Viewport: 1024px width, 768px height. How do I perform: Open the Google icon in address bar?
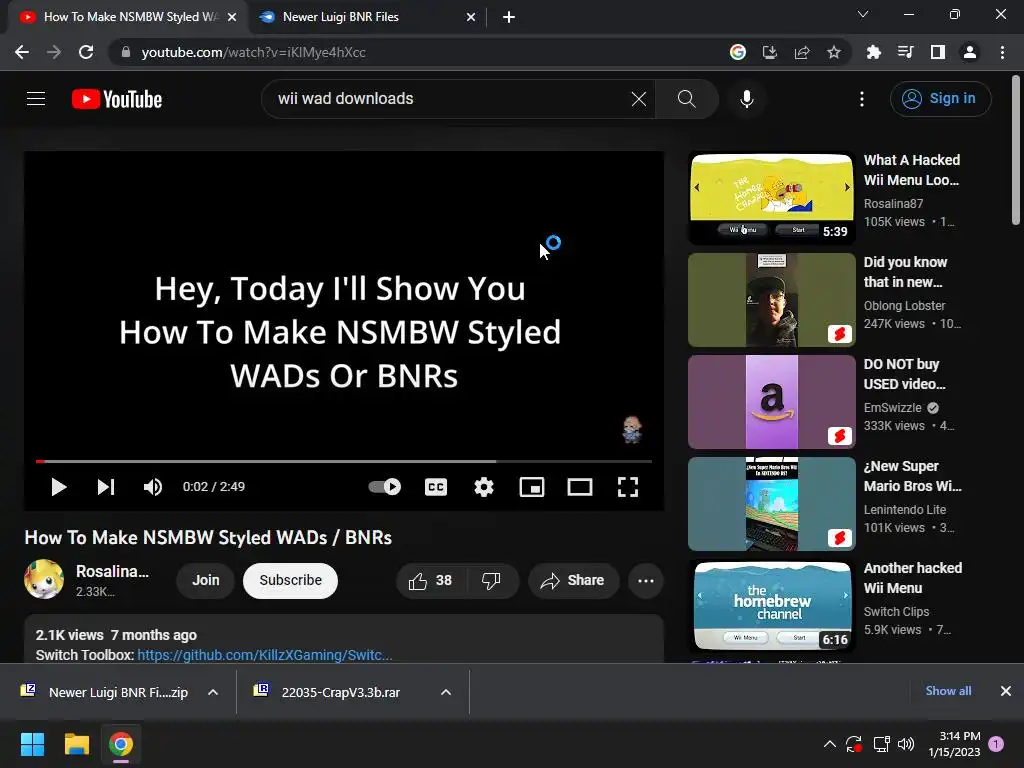[738, 52]
